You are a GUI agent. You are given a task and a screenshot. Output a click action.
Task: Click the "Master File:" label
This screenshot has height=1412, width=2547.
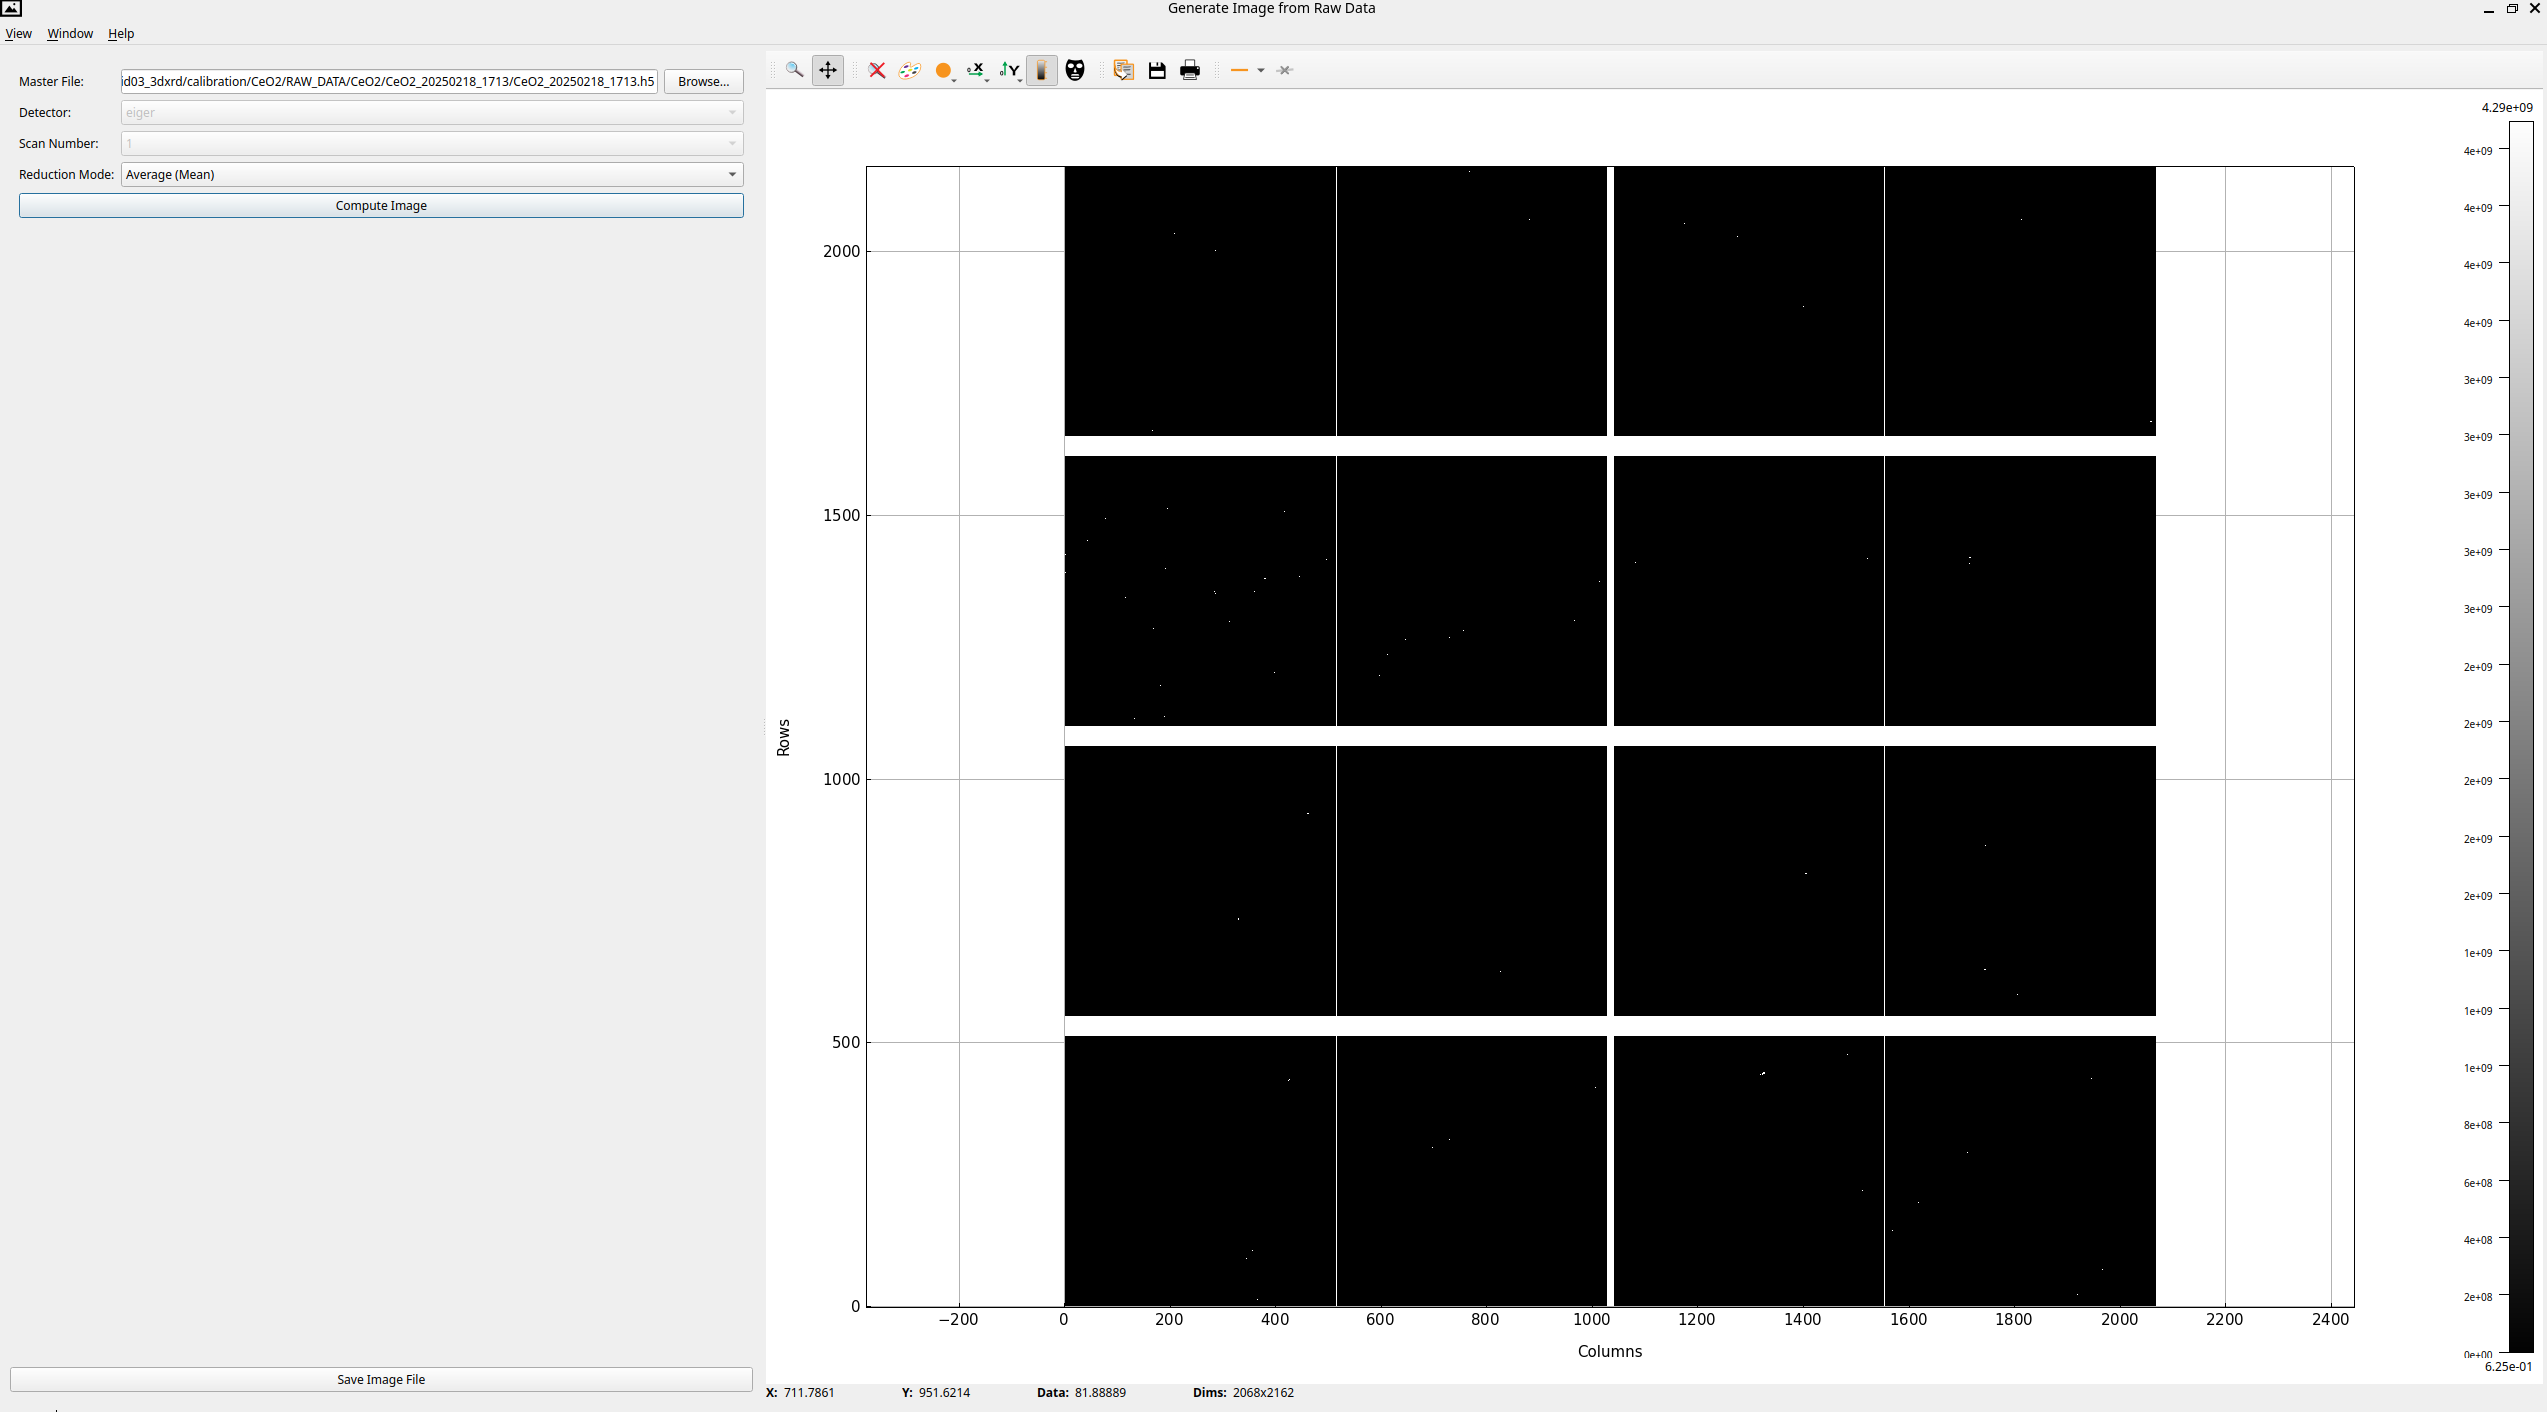[51, 81]
